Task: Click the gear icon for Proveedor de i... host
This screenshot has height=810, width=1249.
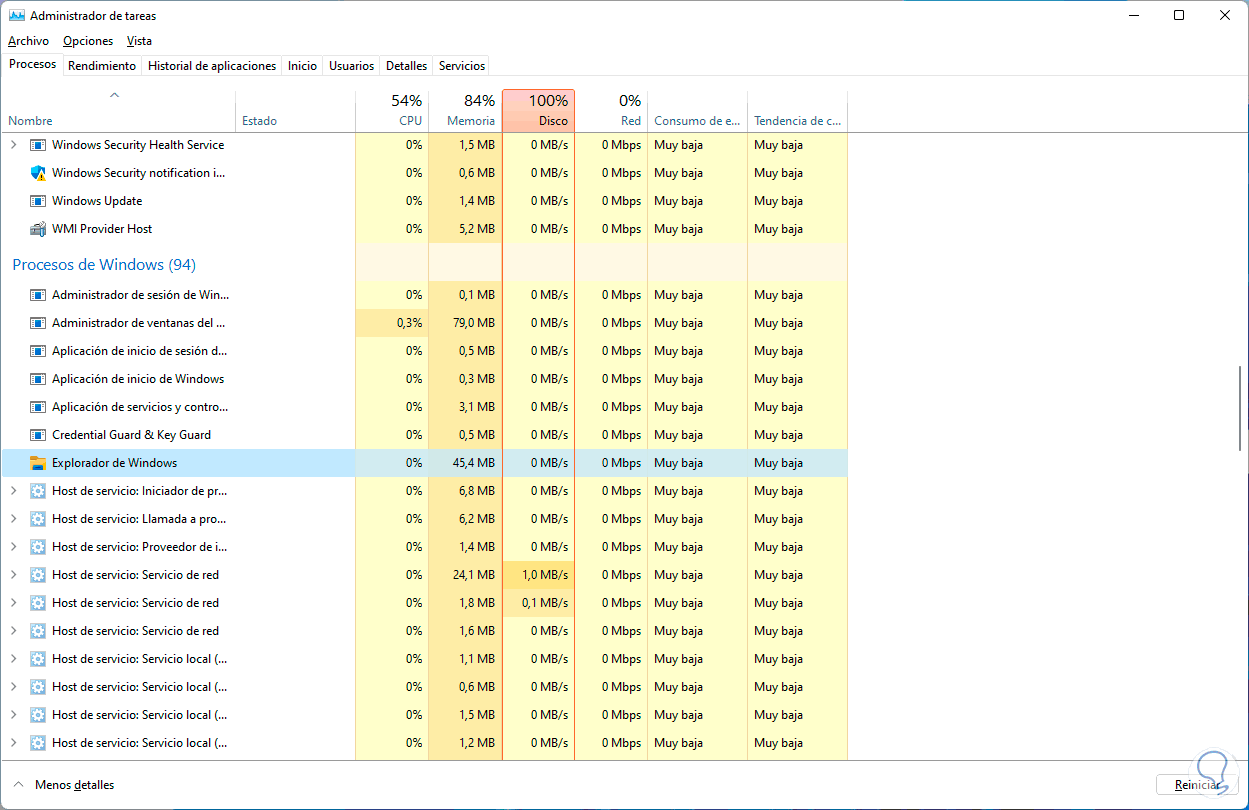Action: point(38,547)
